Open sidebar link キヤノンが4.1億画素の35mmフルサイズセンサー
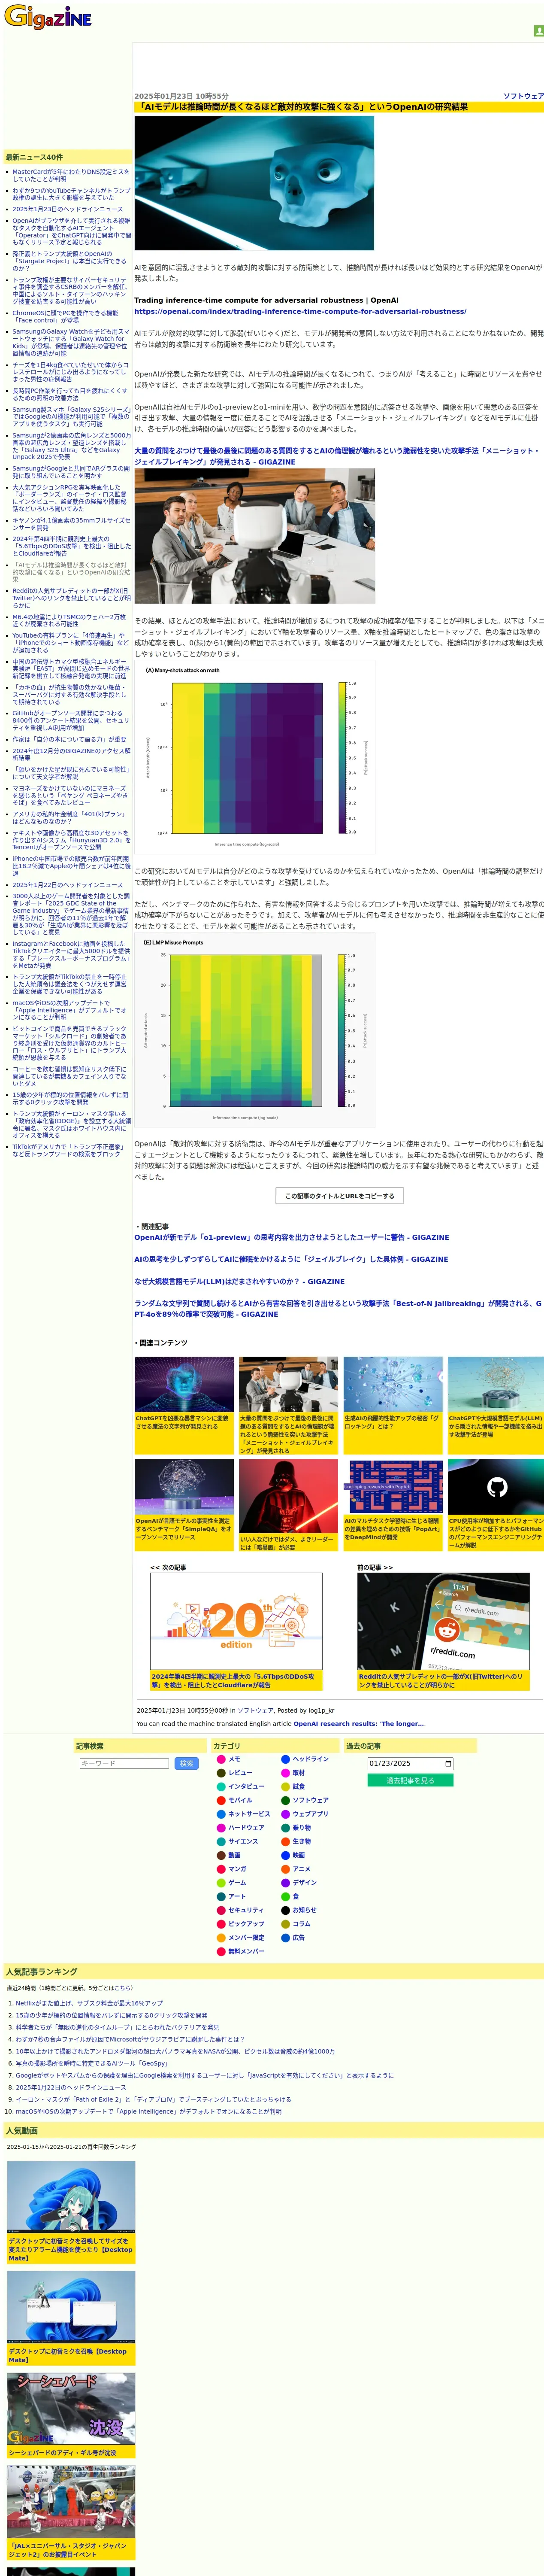Image resolution: width=544 pixels, height=2576 pixels. [x=71, y=524]
